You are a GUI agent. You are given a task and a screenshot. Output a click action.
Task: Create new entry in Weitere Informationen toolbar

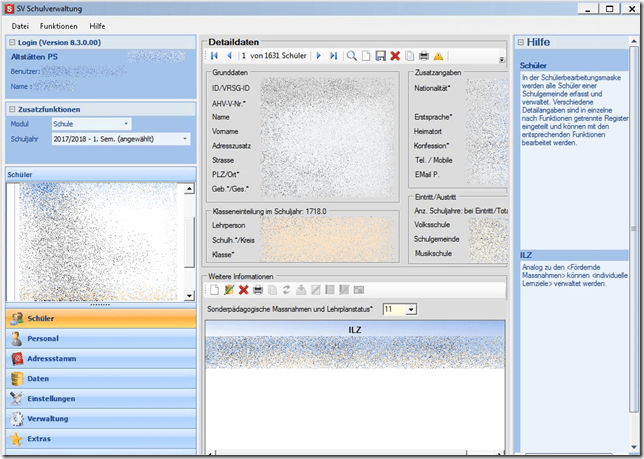pyautogui.click(x=214, y=290)
